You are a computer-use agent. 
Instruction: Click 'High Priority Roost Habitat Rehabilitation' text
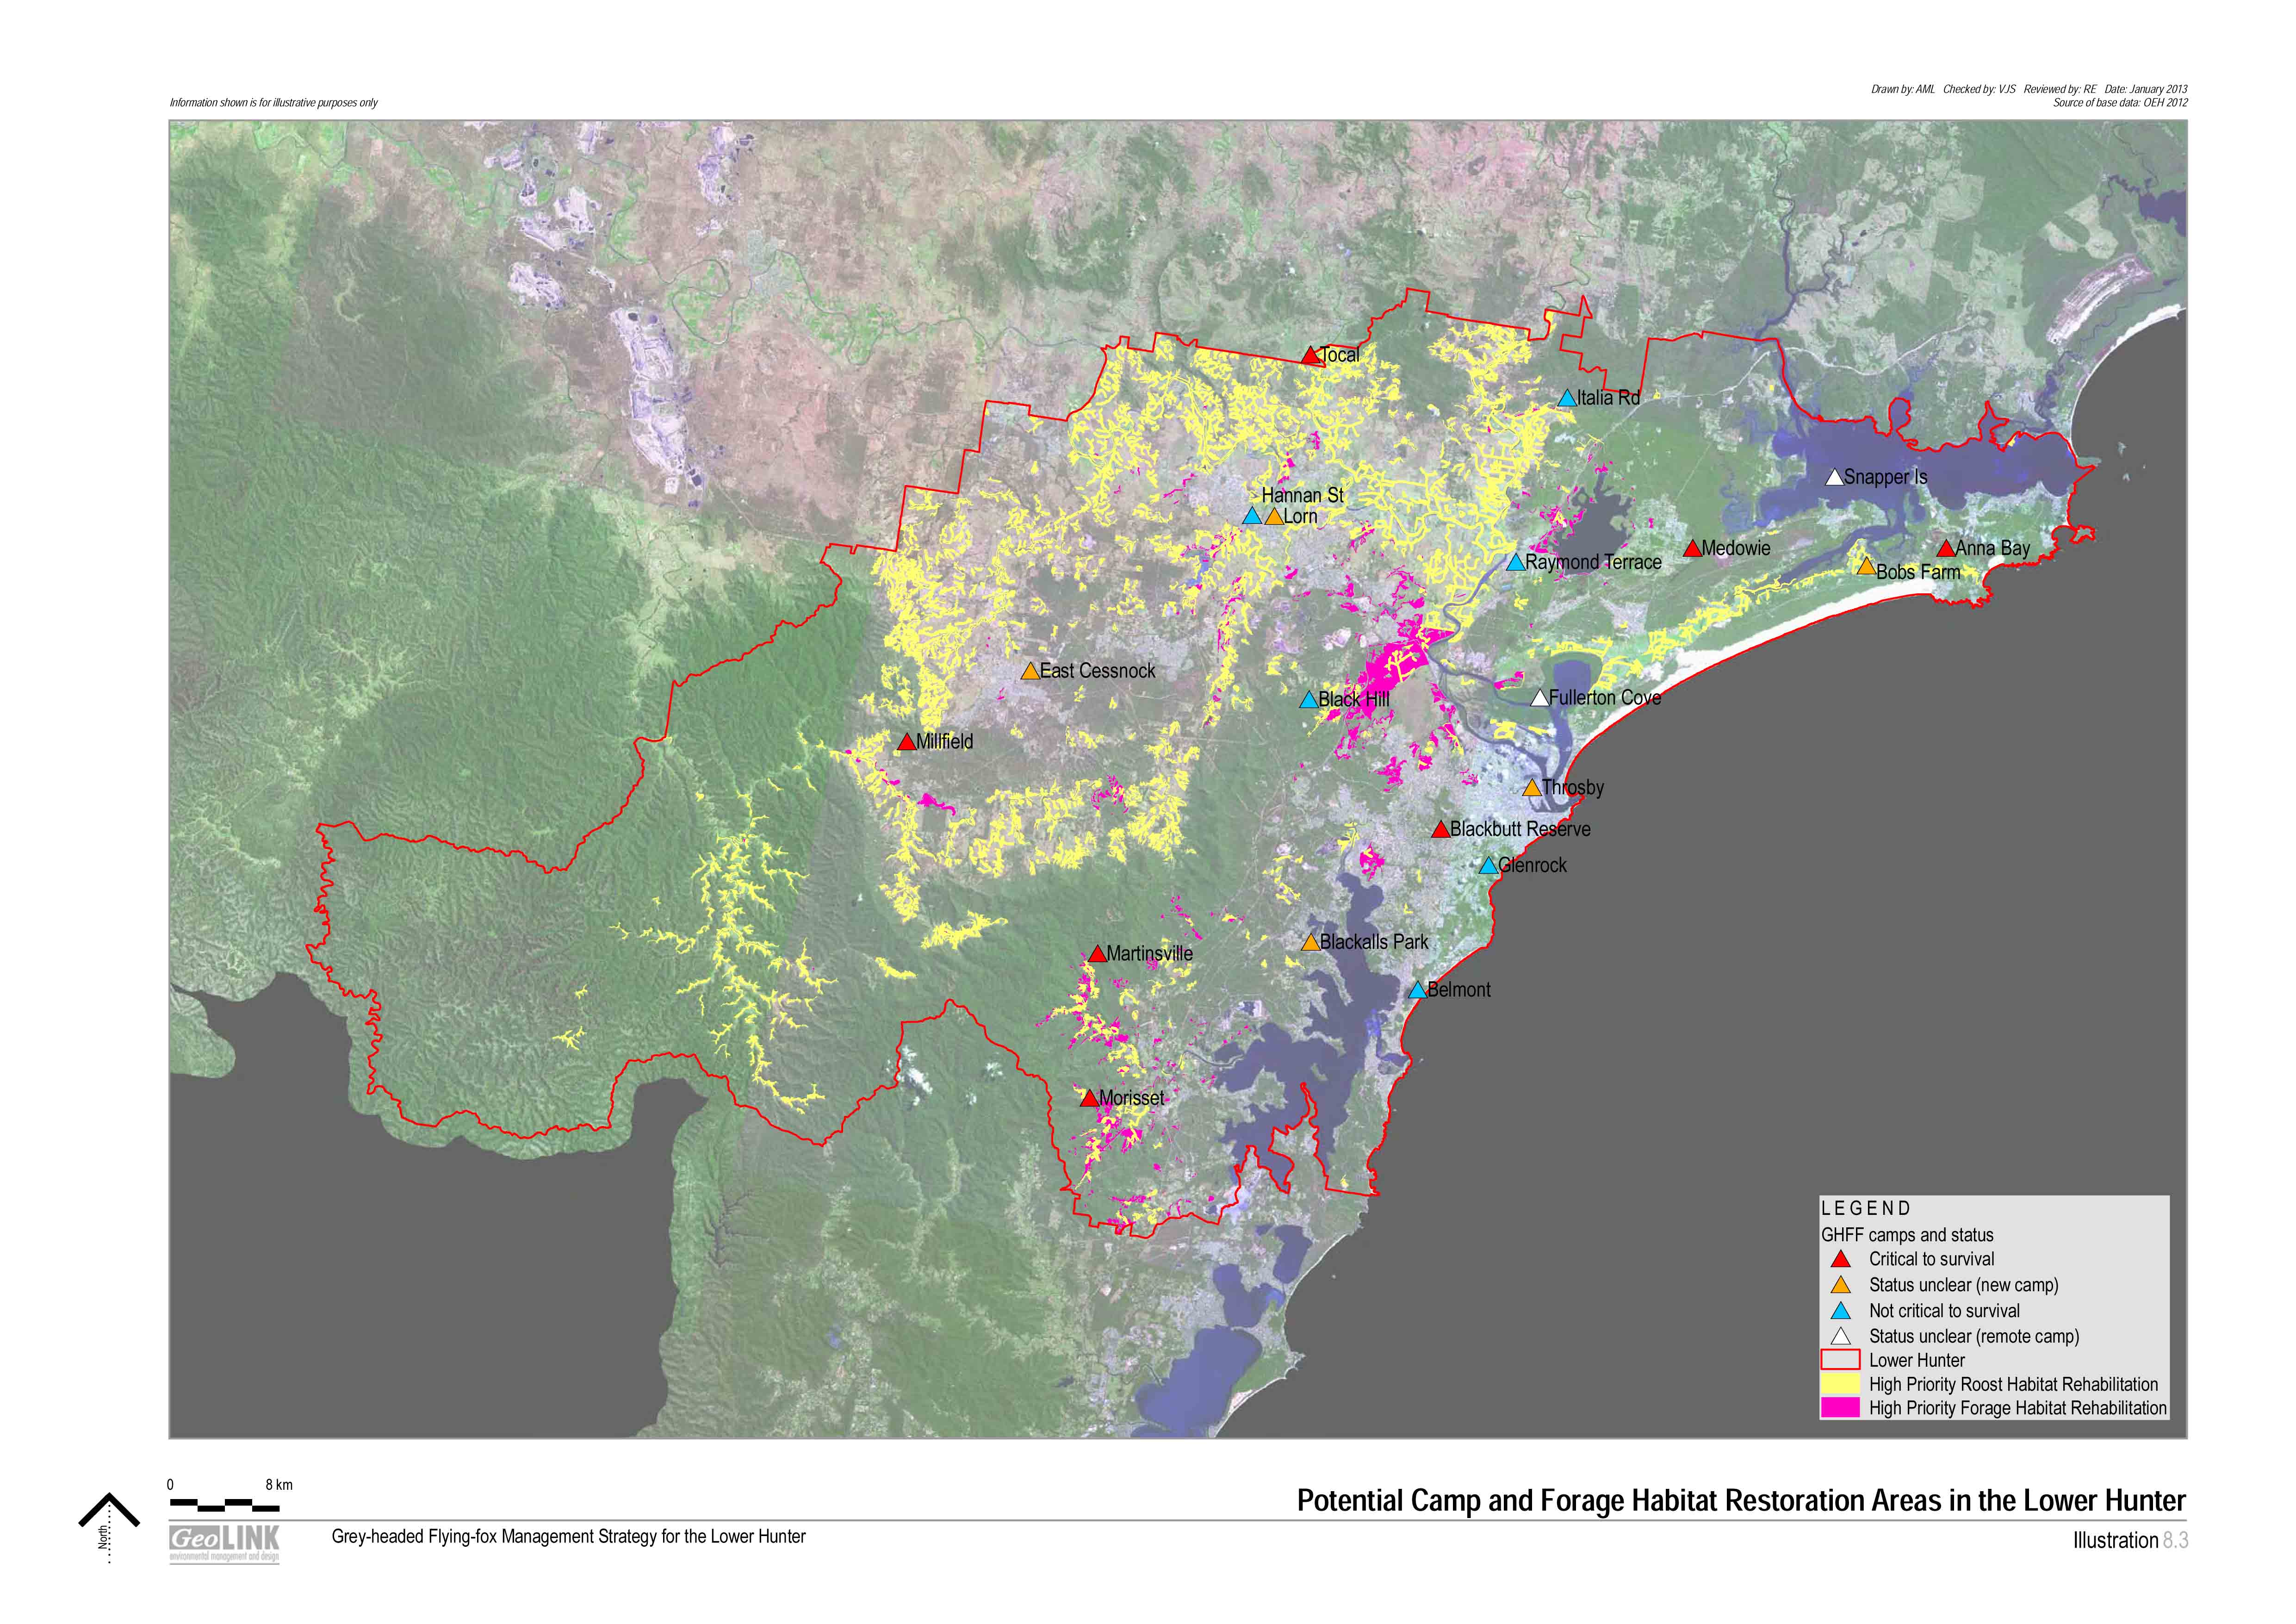tap(2014, 1385)
